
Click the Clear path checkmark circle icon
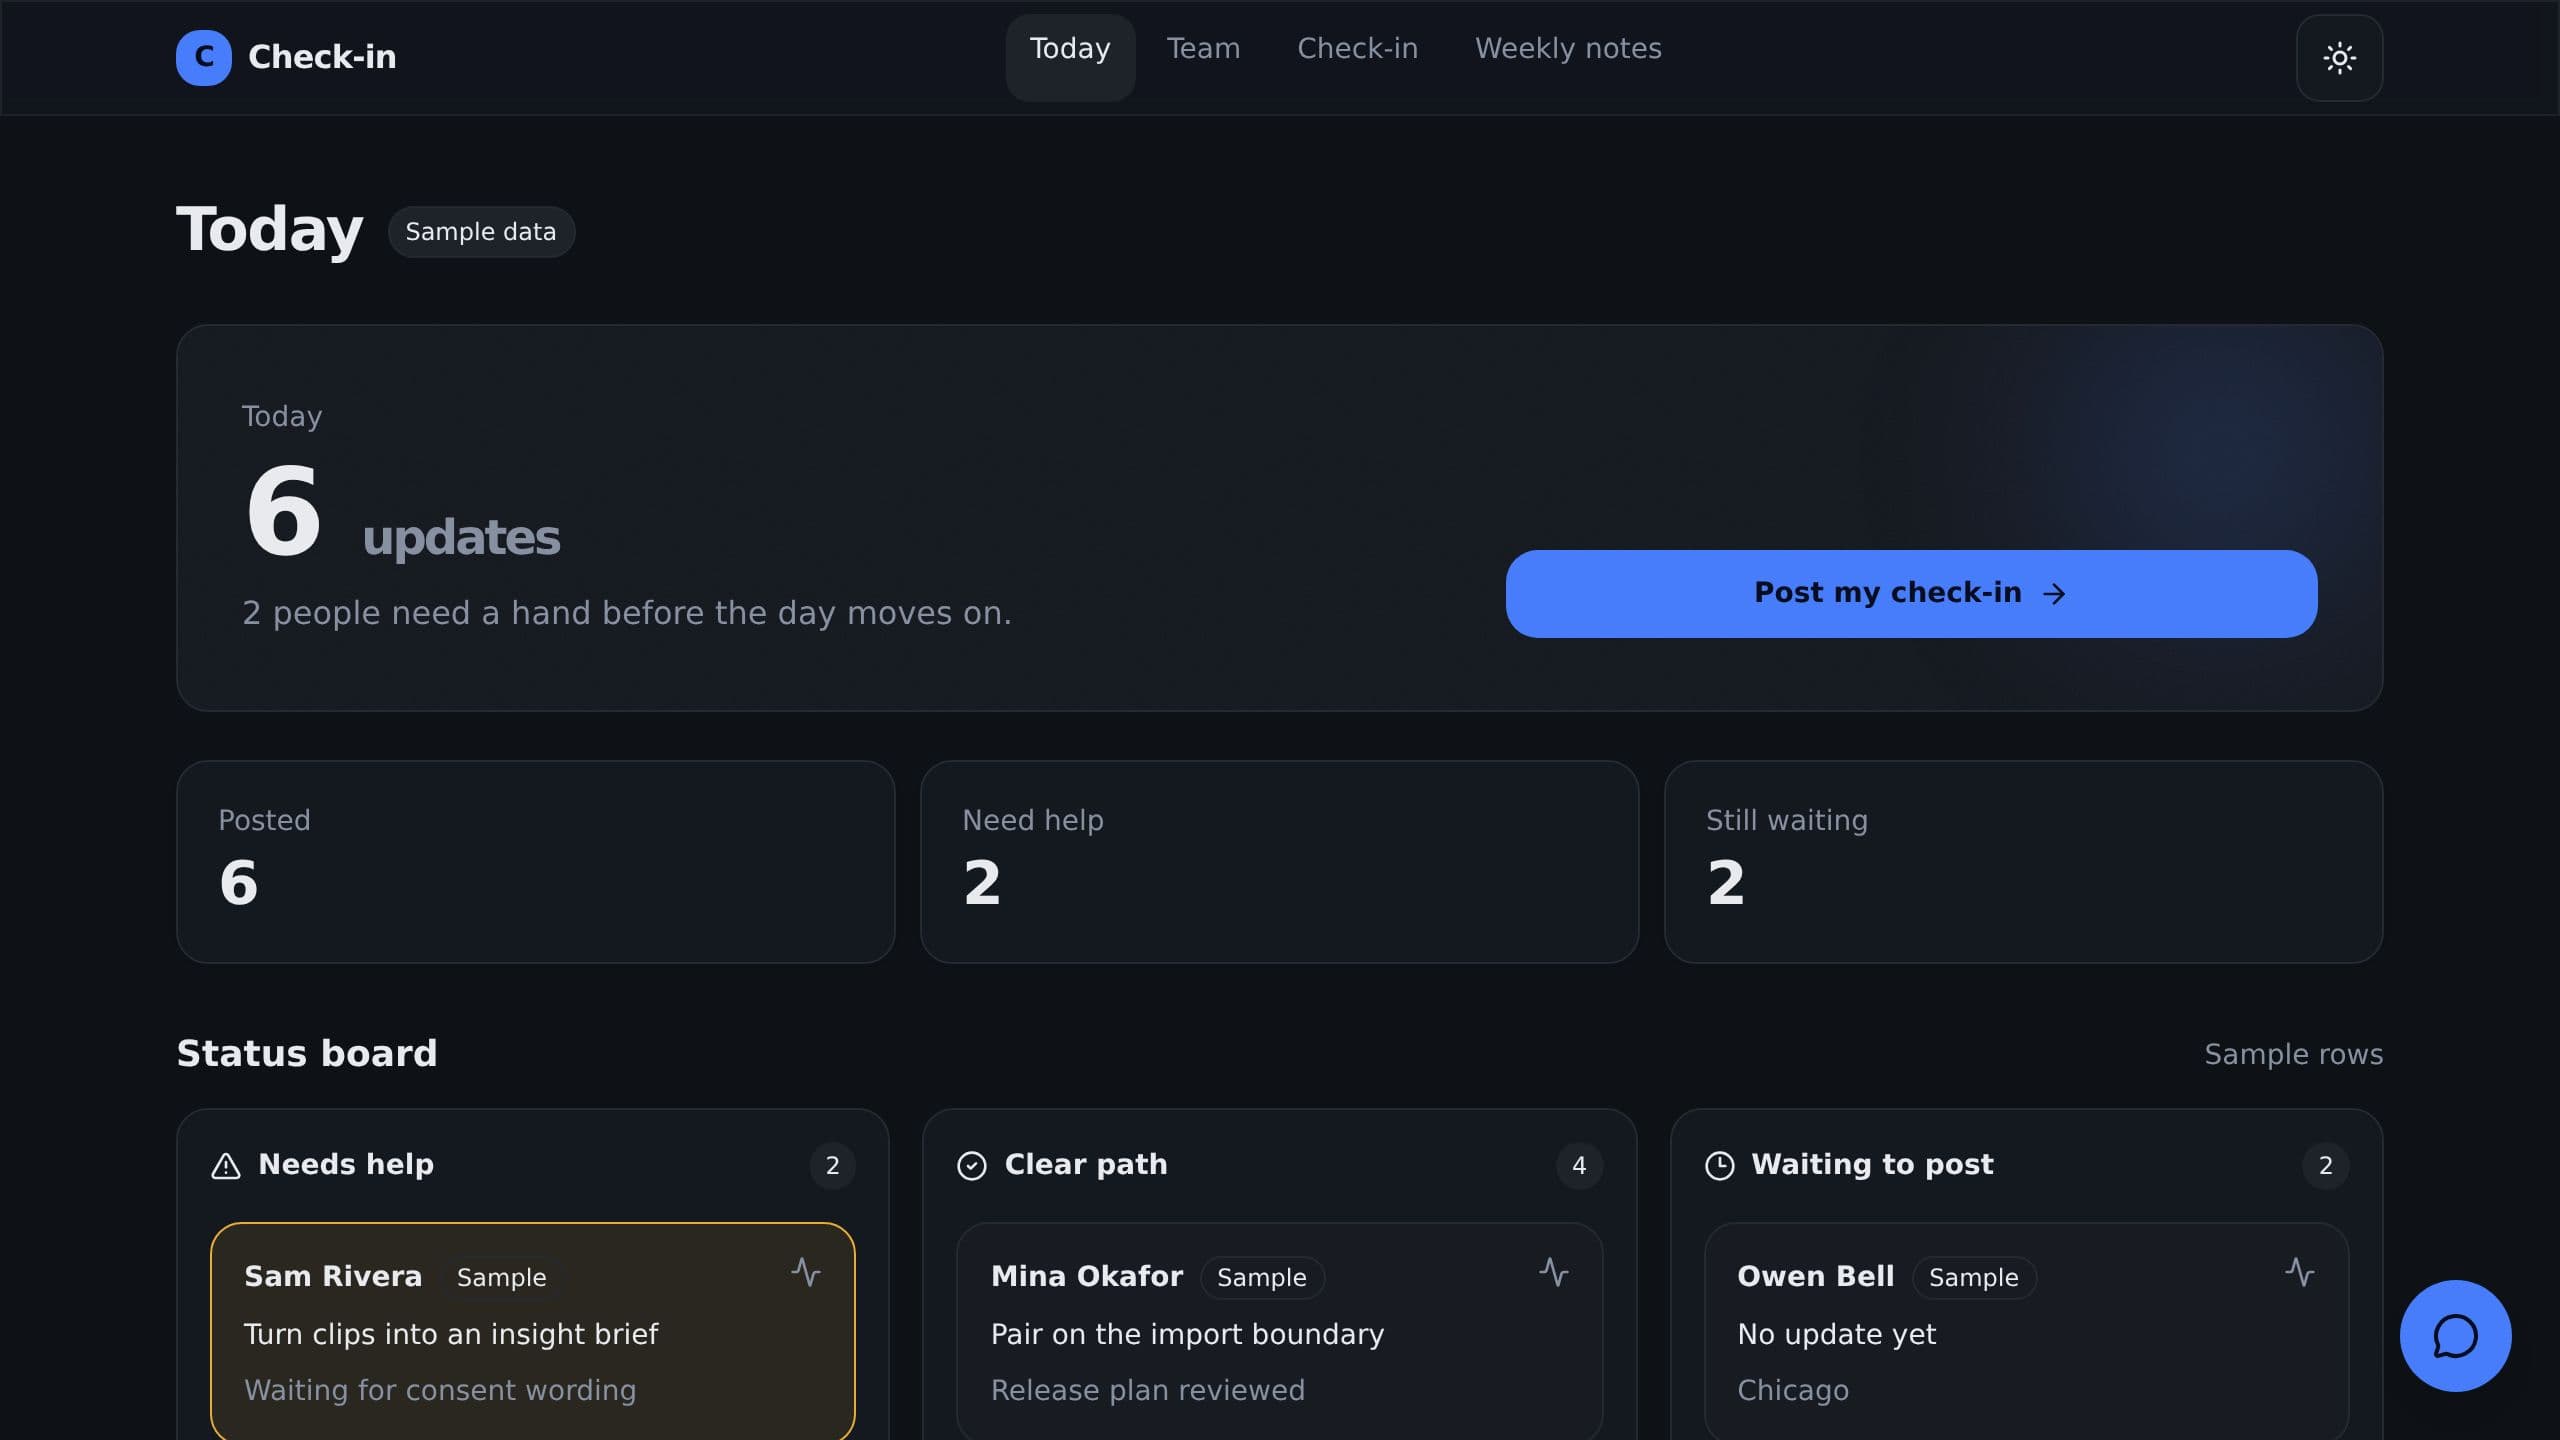pos(972,1166)
